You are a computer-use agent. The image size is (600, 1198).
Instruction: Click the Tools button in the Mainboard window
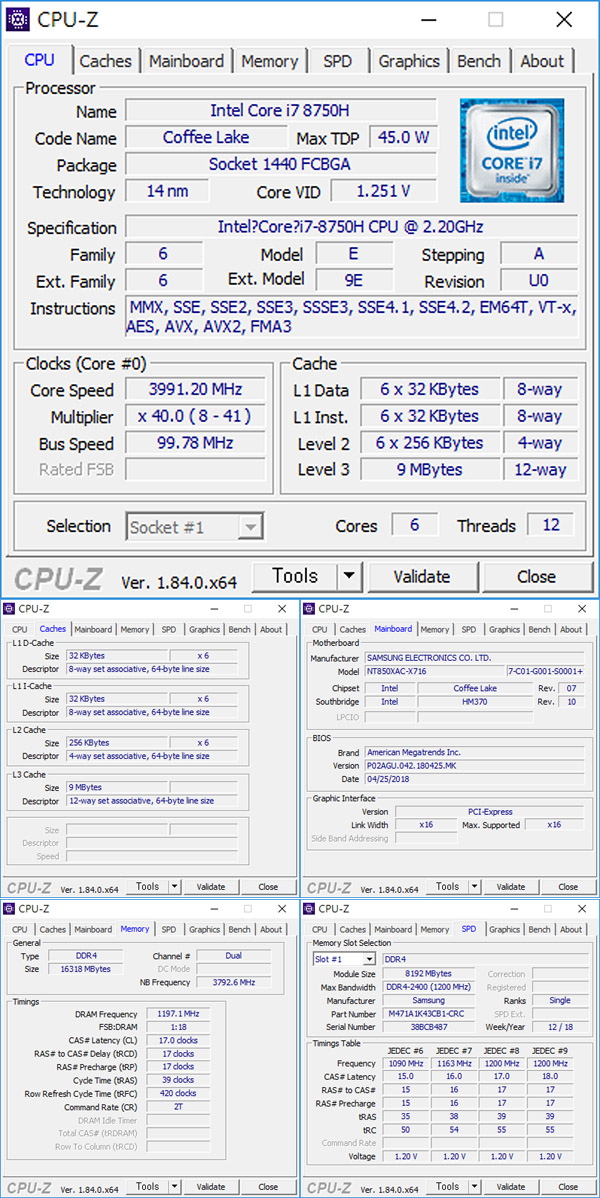tap(447, 887)
